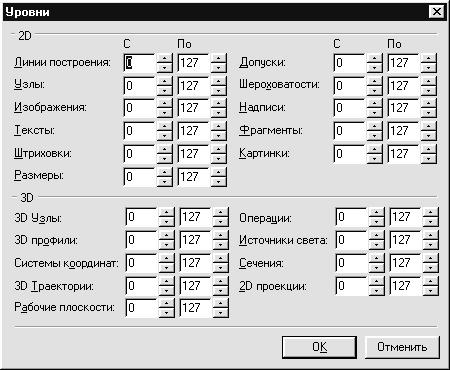Focus the Фрагменты "По" field

pos(404,131)
